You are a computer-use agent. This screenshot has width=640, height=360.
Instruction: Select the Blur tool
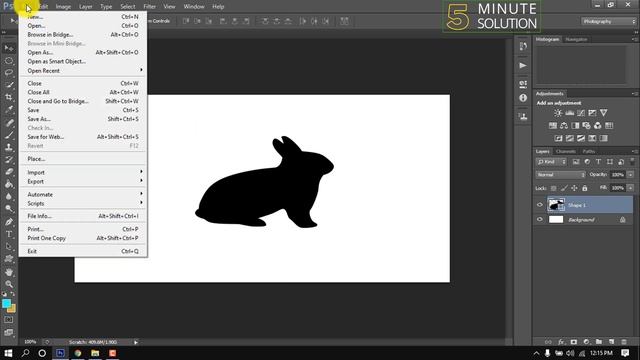[9, 196]
